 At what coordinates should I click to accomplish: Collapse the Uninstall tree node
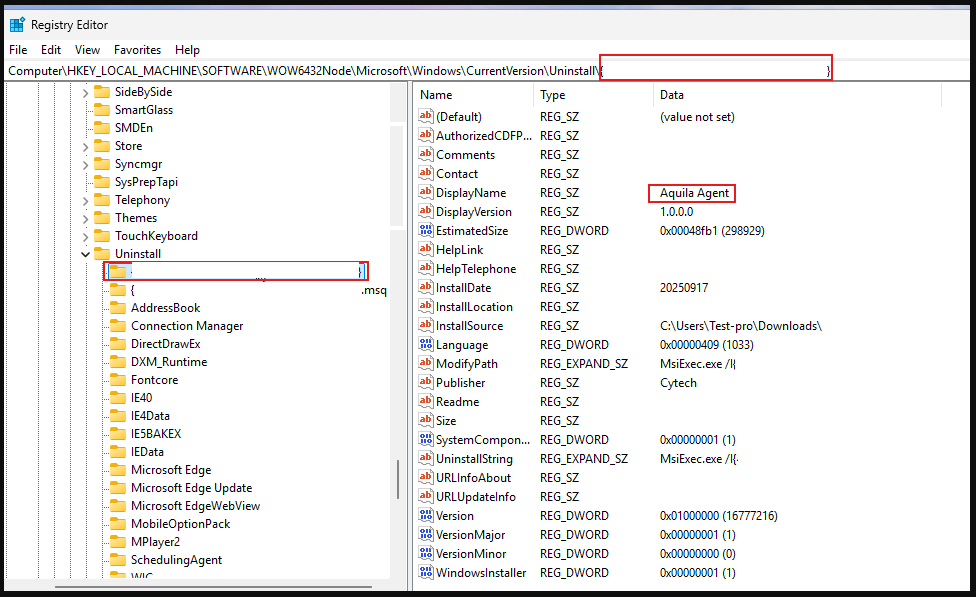[x=85, y=254]
